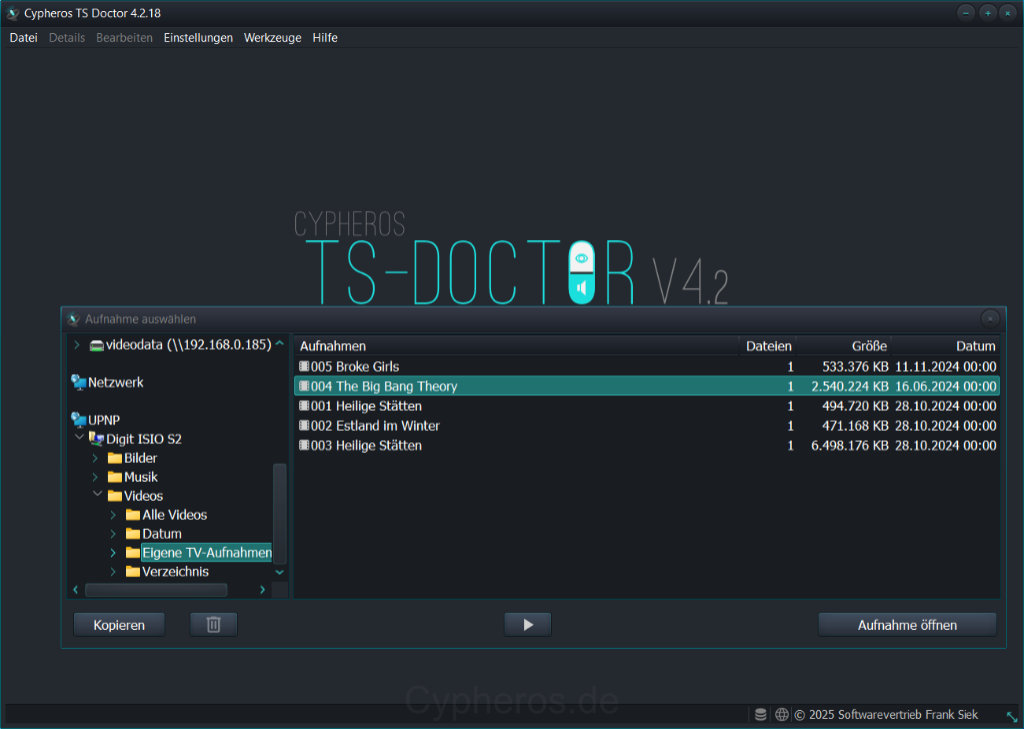Sort recordings by the Größe column
Viewport: 1024px width, 729px height.
[x=870, y=345]
